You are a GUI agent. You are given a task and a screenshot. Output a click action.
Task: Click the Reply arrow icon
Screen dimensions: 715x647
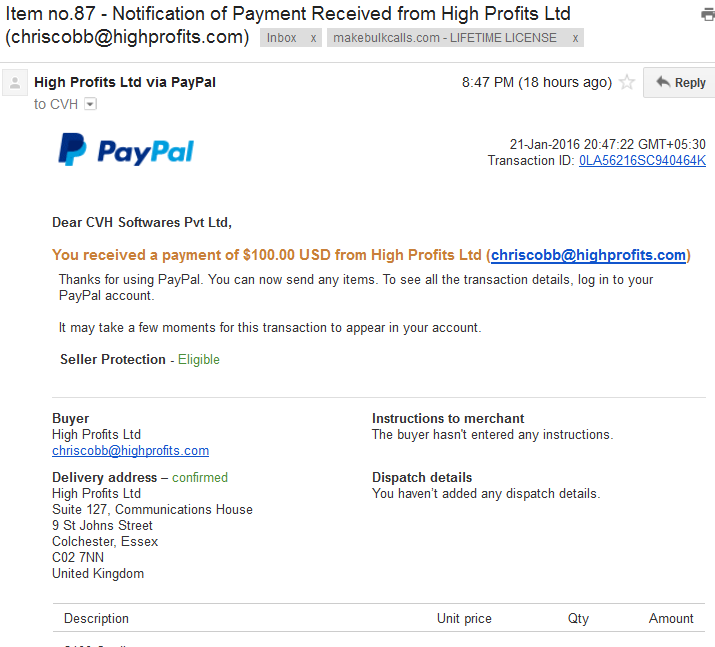[x=663, y=82]
